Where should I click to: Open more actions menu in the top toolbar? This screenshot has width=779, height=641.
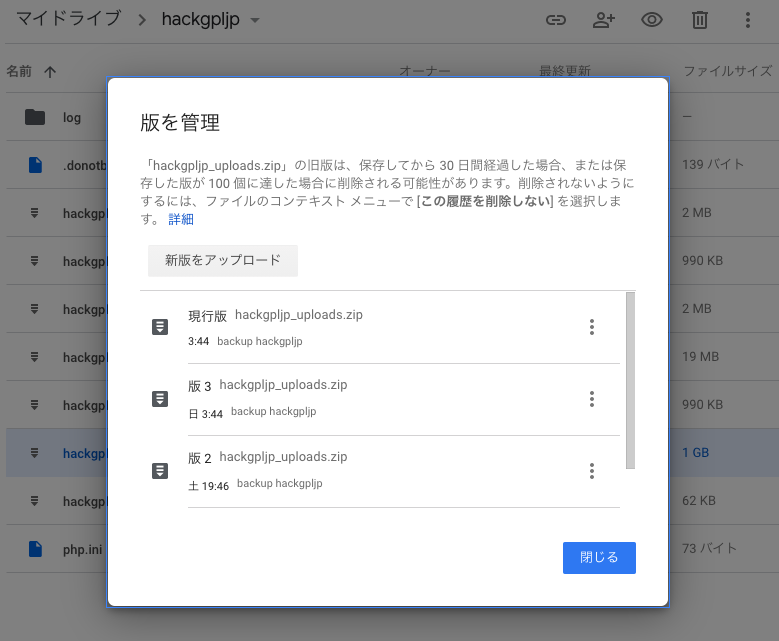[748, 20]
